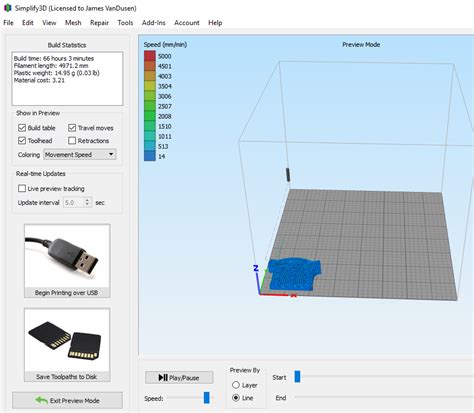Image resolution: width=474 pixels, height=413 pixels.
Task: Enable Live preview tracking
Action: [x=22, y=189]
